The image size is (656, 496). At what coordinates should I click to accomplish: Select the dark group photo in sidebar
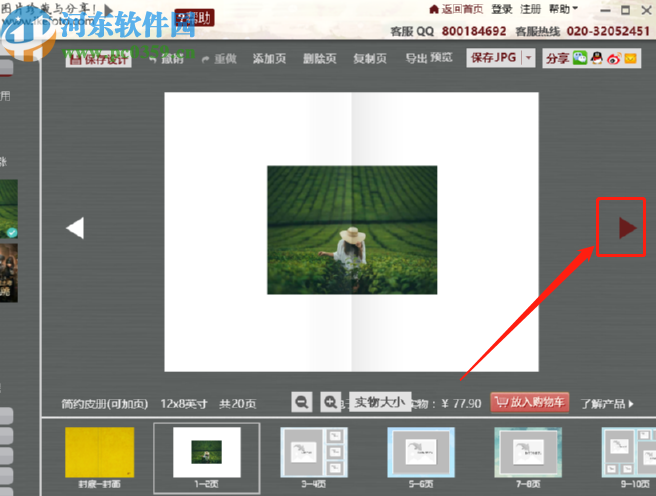9,273
